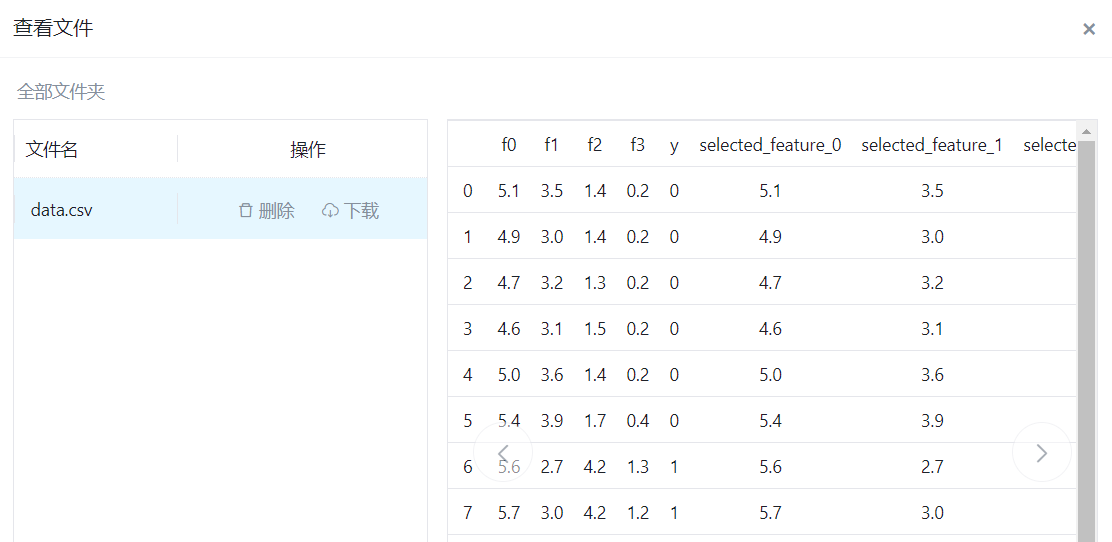Viewport: 1112px width, 542px height.
Task: Click the f0 column header
Action: [509, 145]
